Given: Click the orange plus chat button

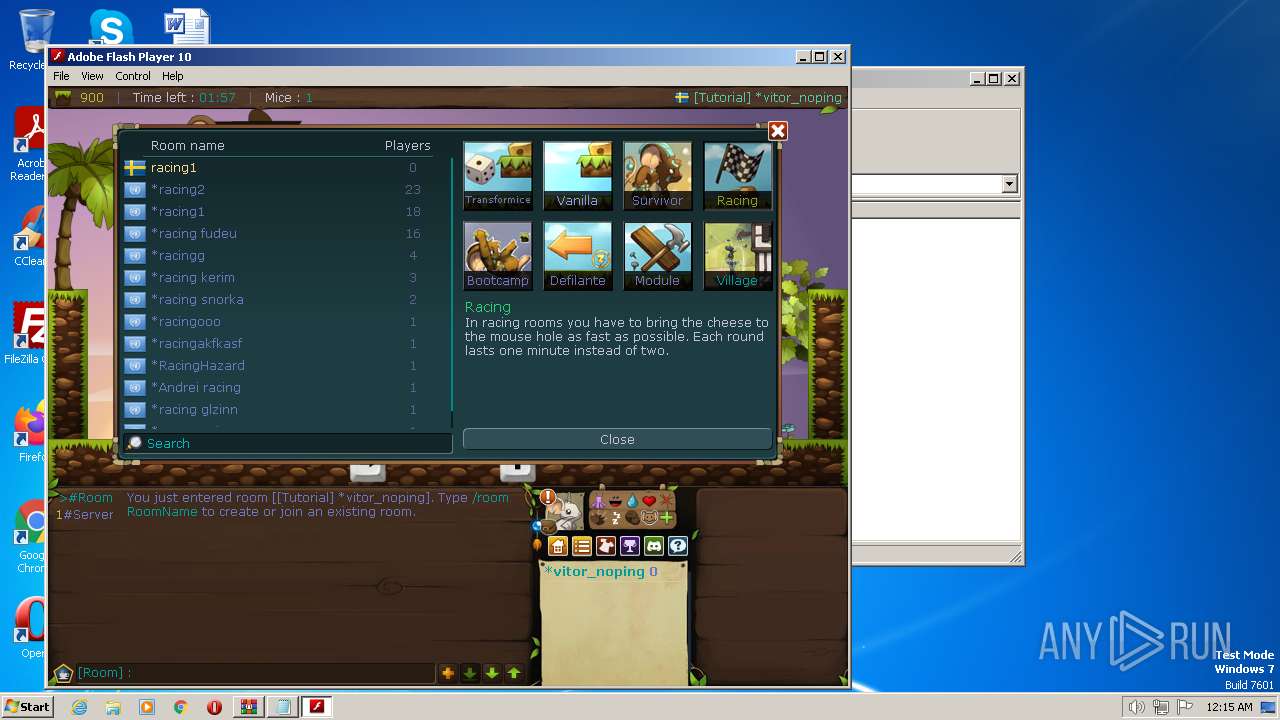Looking at the screenshot, I should pyautogui.click(x=448, y=673).
